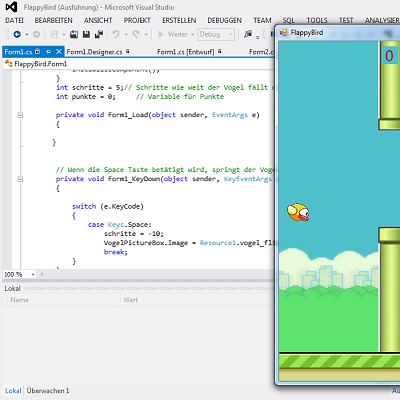Open the TEST menu
Screen dimensions: 400x400
[346, 20]
